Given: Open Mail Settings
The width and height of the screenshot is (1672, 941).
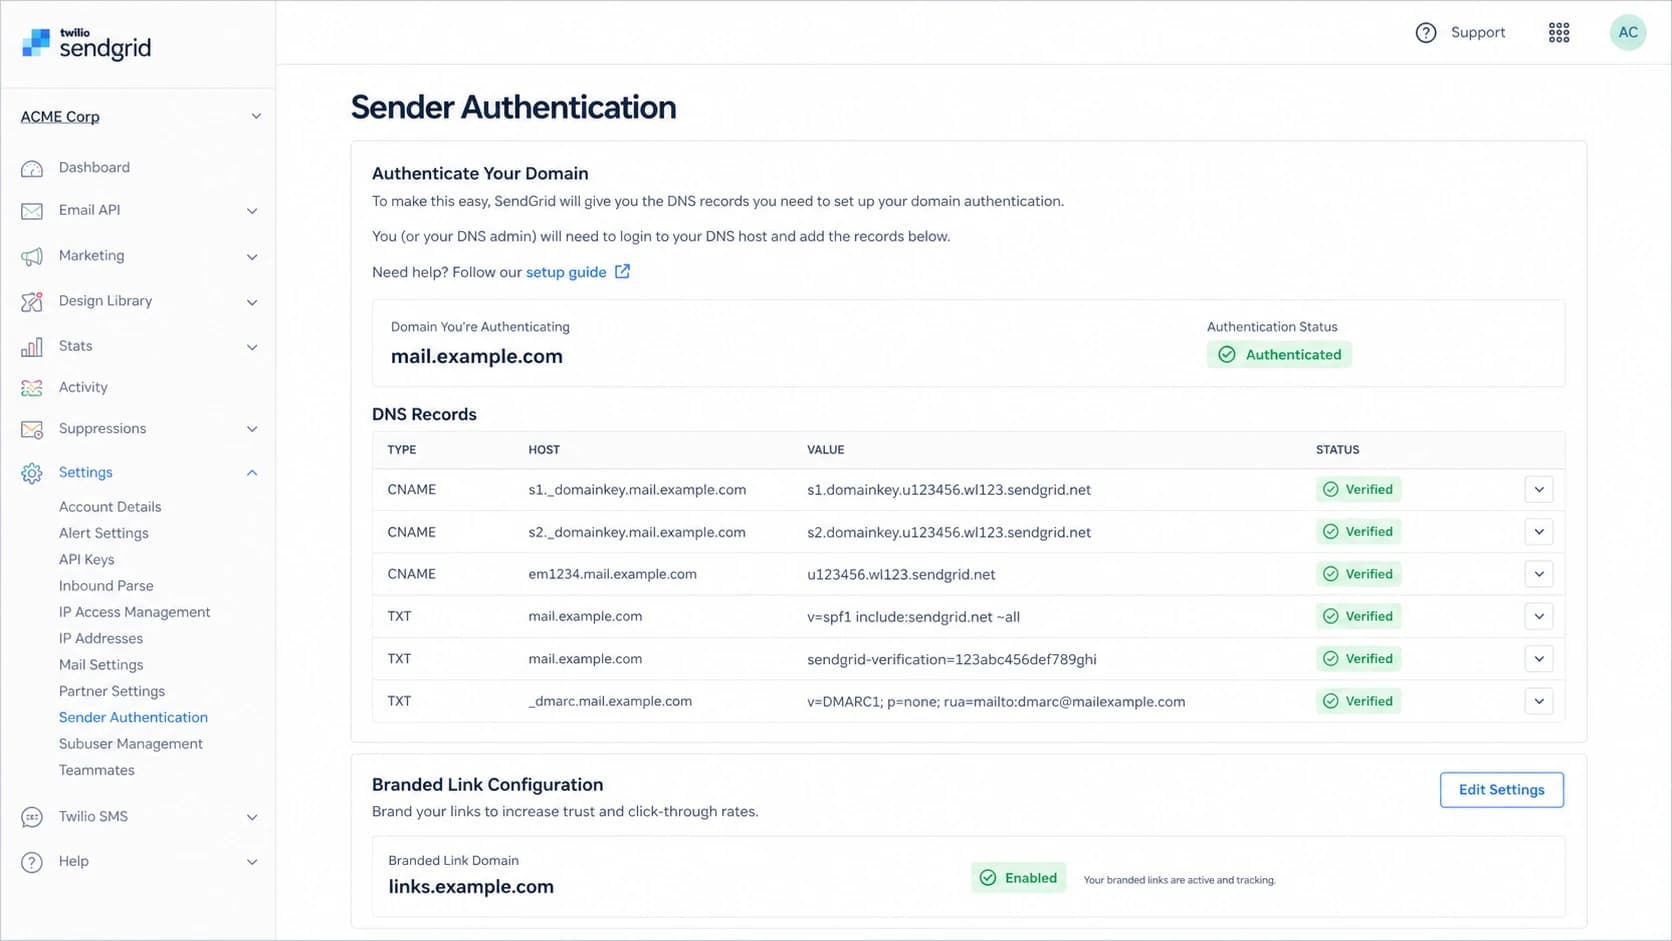Looking at the screenshot, I should pyautogui.click(x=101, y=665).
